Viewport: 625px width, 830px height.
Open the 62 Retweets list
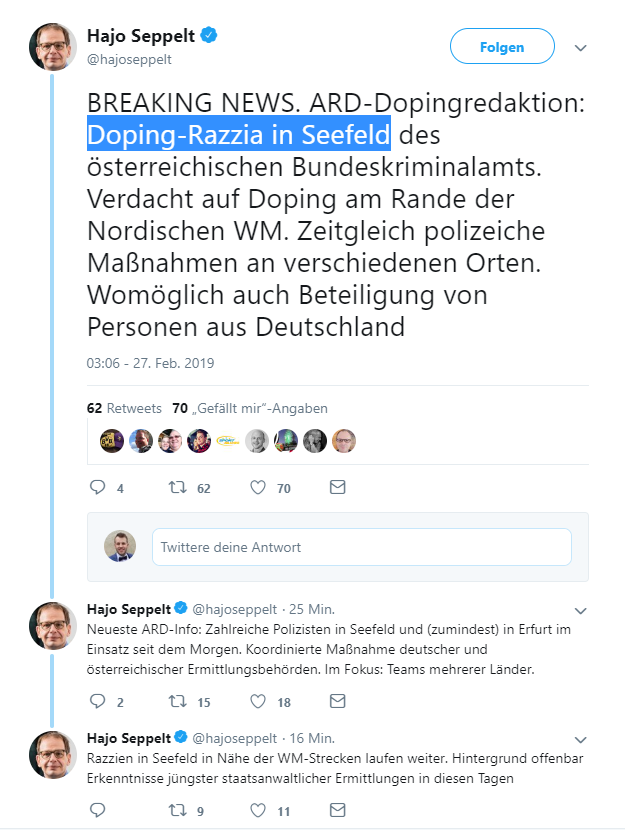click(x=124, y=408)
